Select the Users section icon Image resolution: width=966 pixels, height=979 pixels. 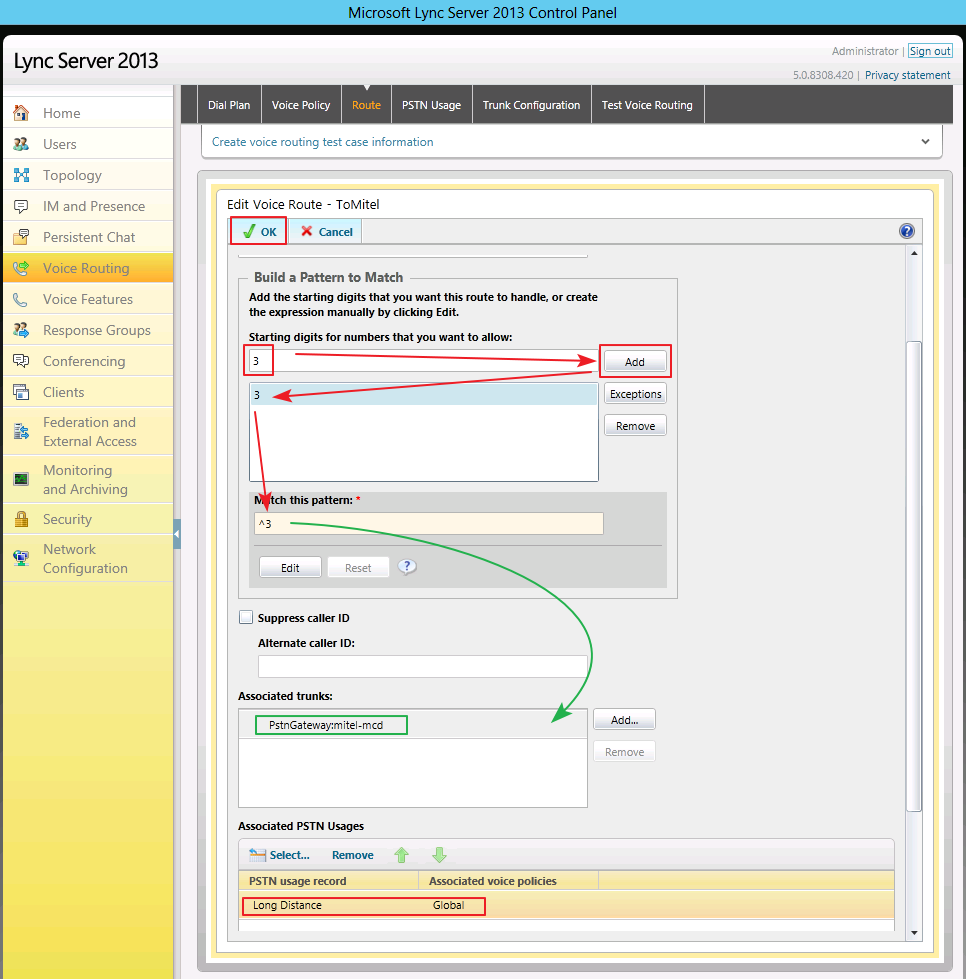tap(60, 143)
